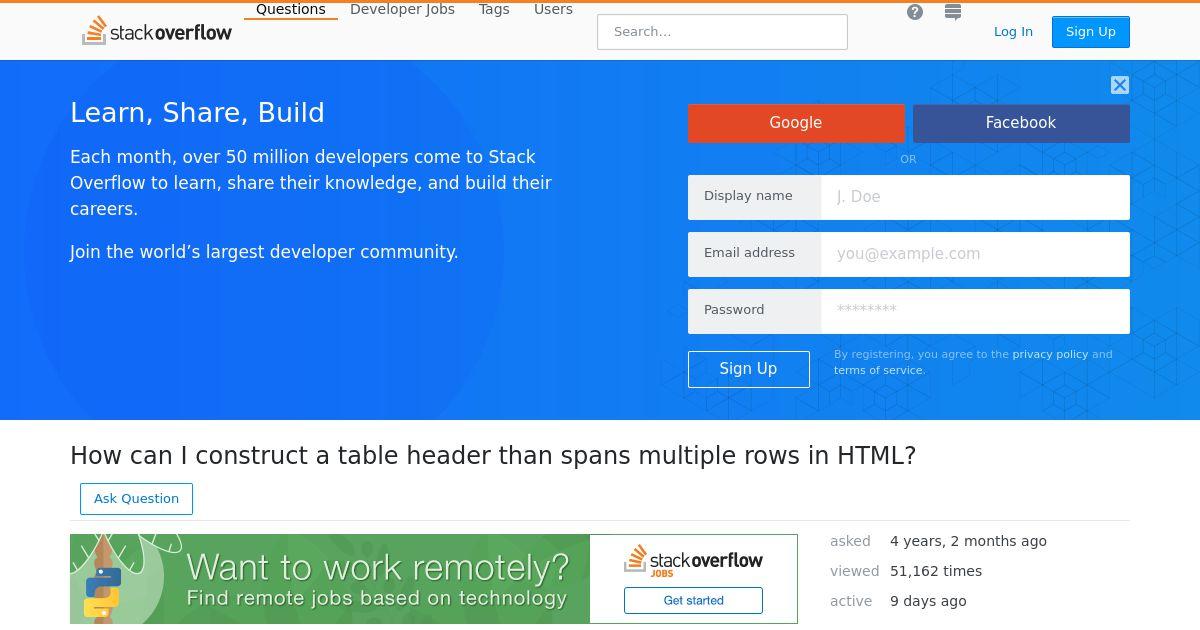
Task: Click the Display name field
Action: pos(975,197)
